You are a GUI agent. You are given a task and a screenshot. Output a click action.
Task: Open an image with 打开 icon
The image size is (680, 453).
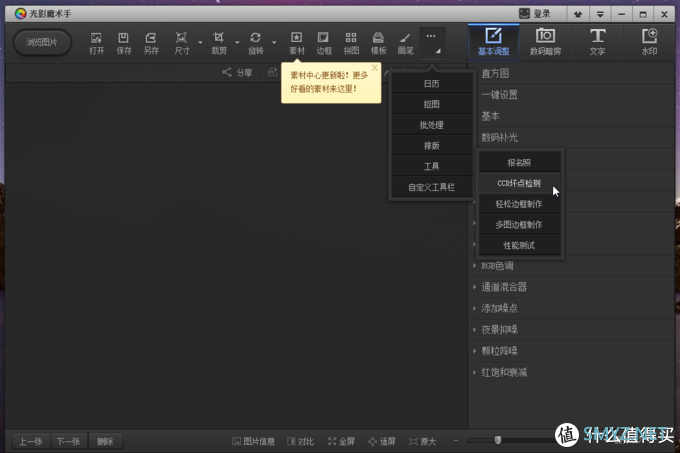click(96, 43)
